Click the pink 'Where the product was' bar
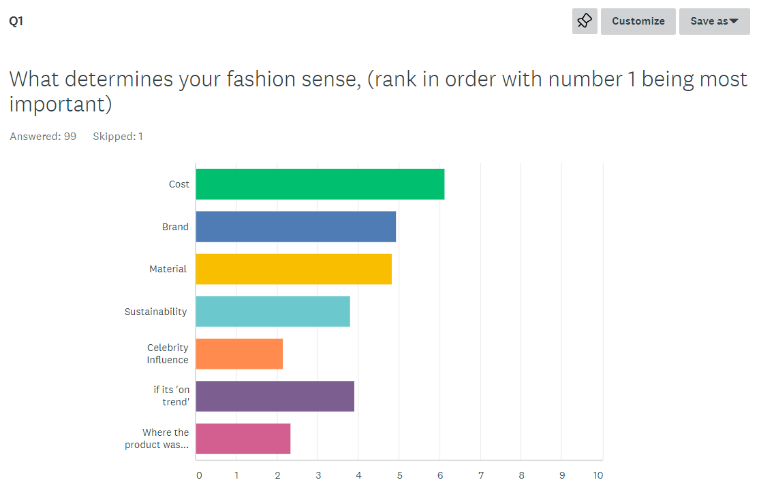The image size is (757, 500). pyautogui.click(x=243, y=439)
